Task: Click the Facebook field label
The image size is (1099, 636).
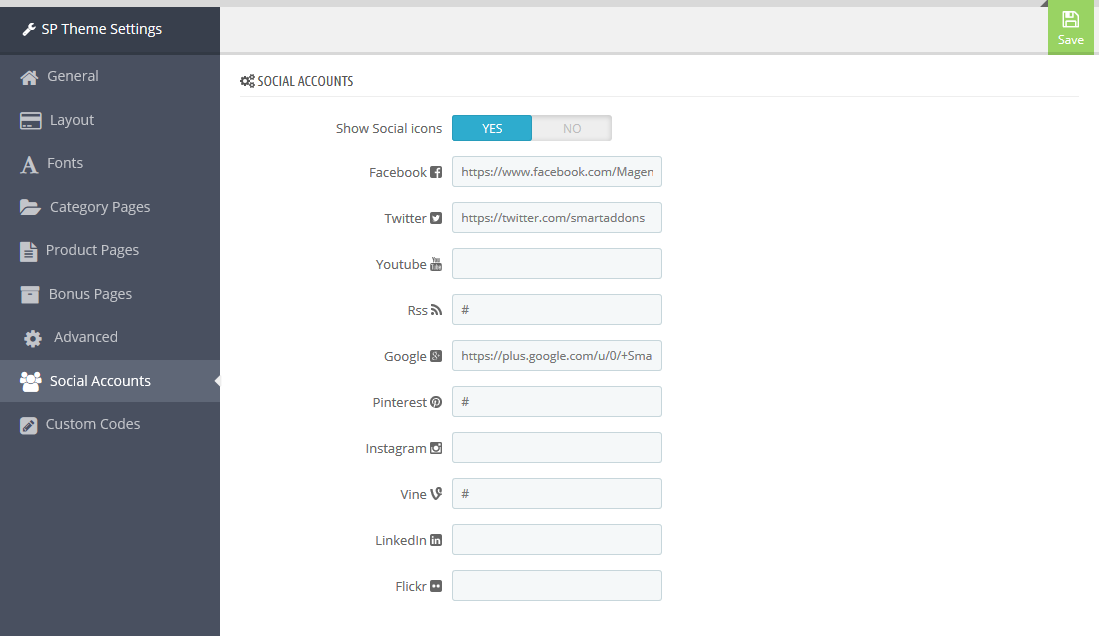Action: [397, 172]
